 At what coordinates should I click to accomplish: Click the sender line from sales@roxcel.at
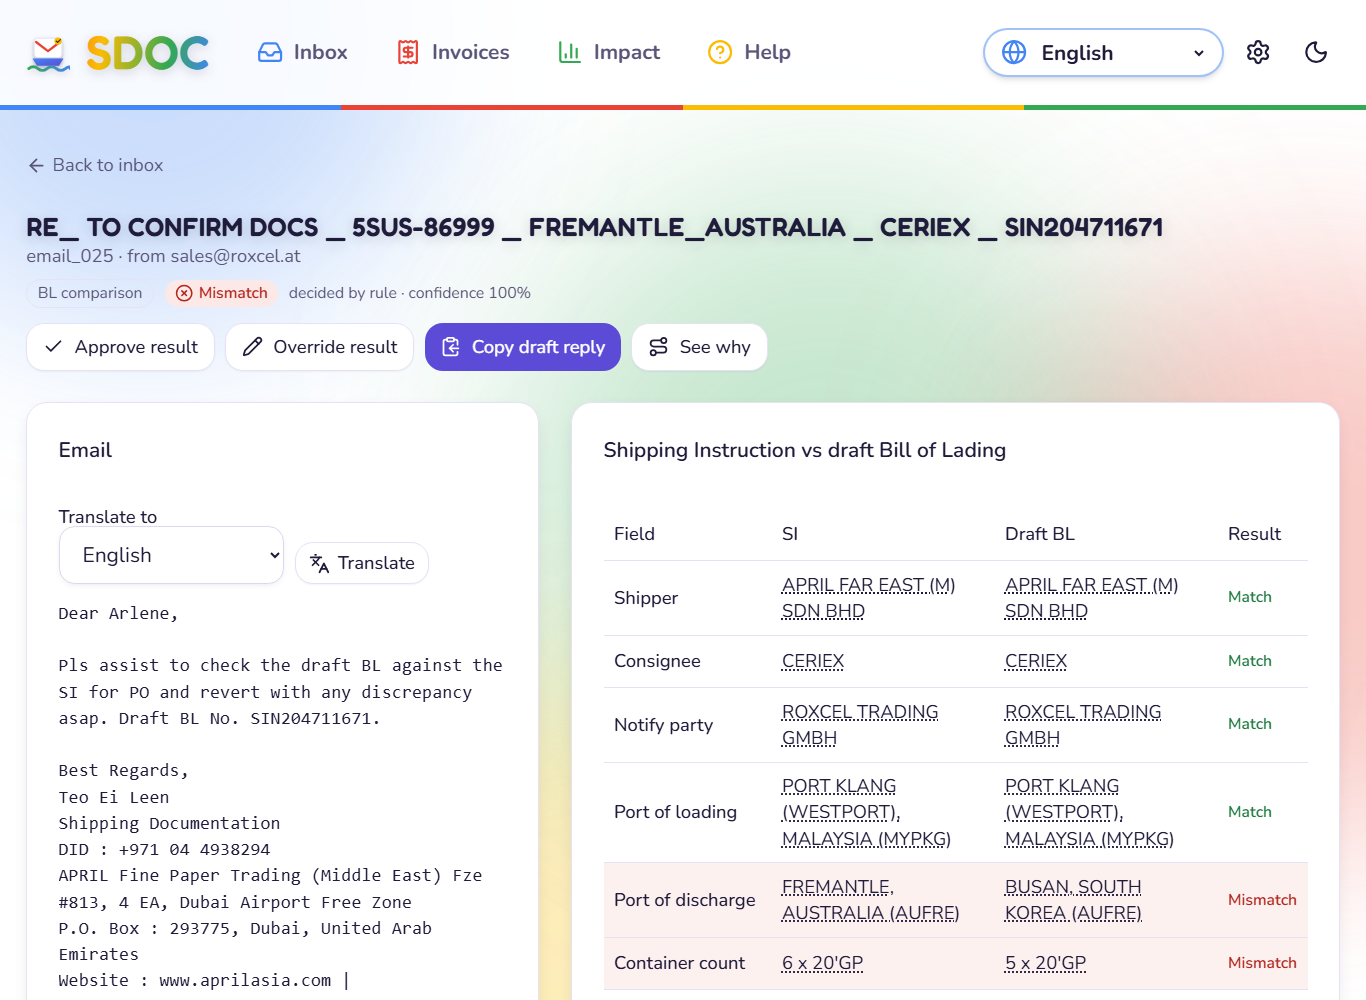click(164, 256)
